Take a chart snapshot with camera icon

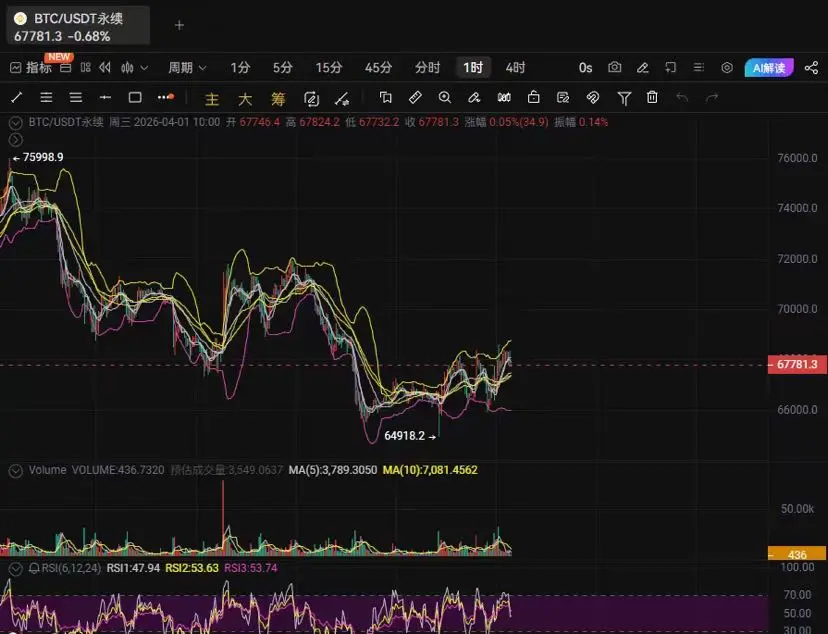pos(614,68)
